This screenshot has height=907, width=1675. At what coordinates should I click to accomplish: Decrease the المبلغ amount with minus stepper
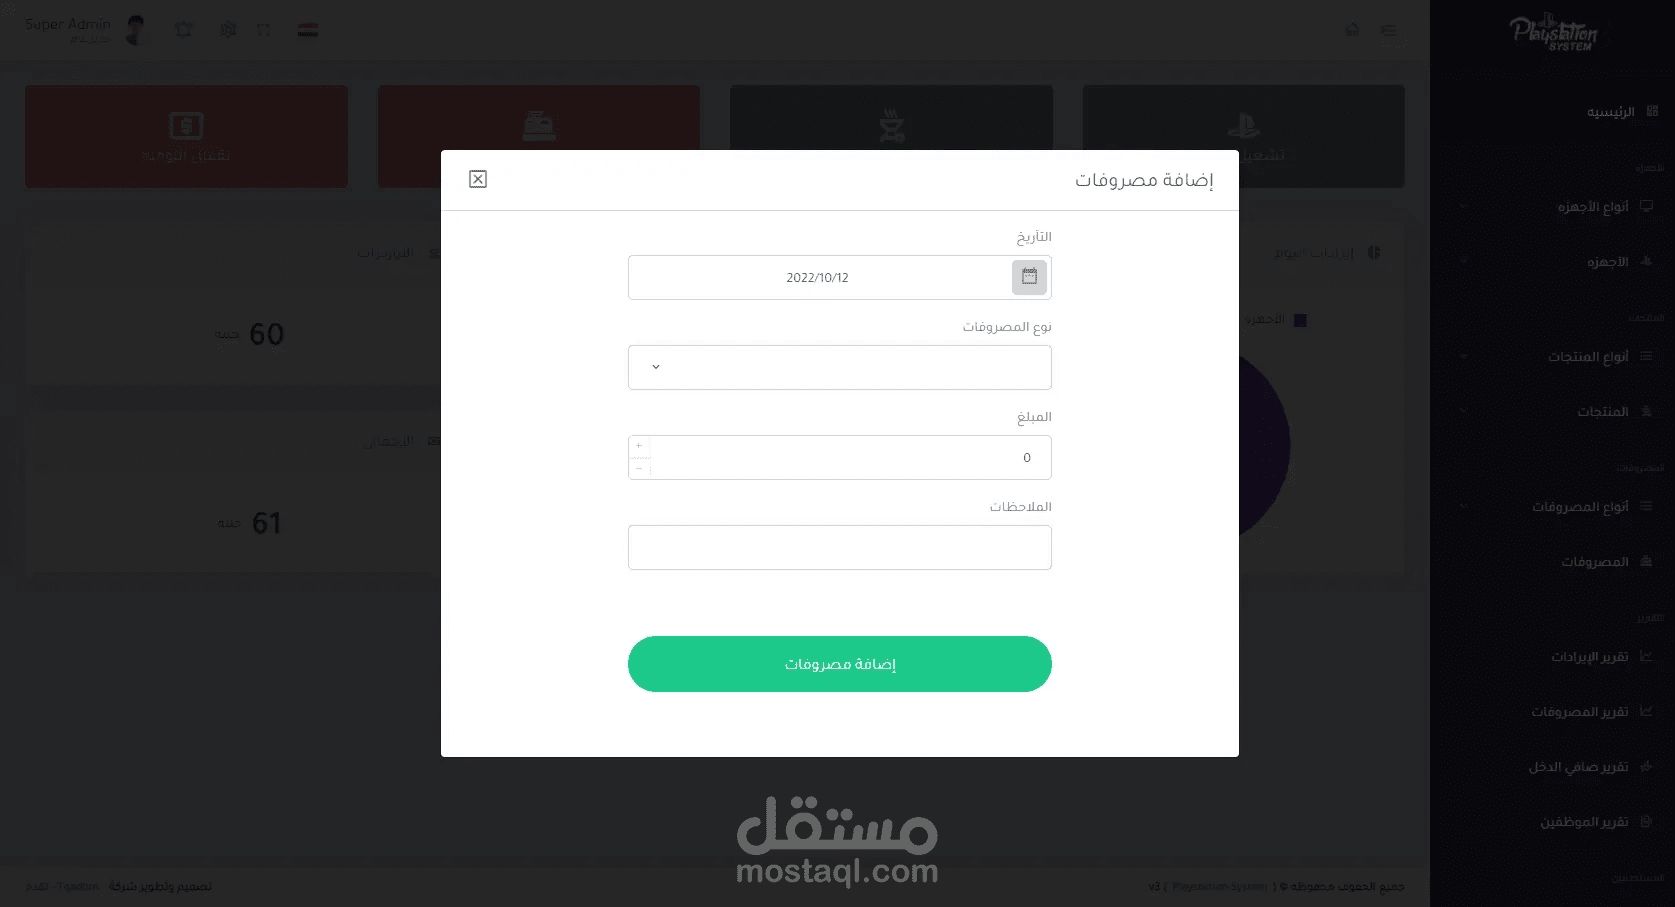(x=639, y=468)
